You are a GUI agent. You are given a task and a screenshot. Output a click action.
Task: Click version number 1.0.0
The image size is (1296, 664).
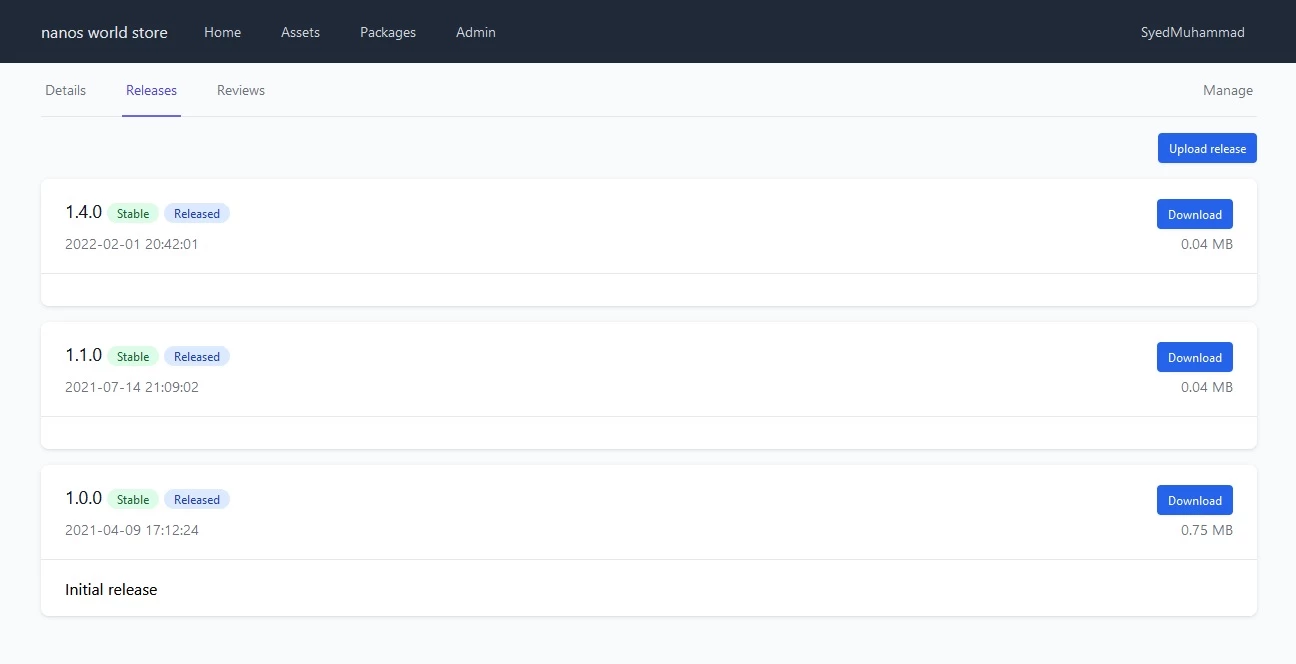point(83,498)
